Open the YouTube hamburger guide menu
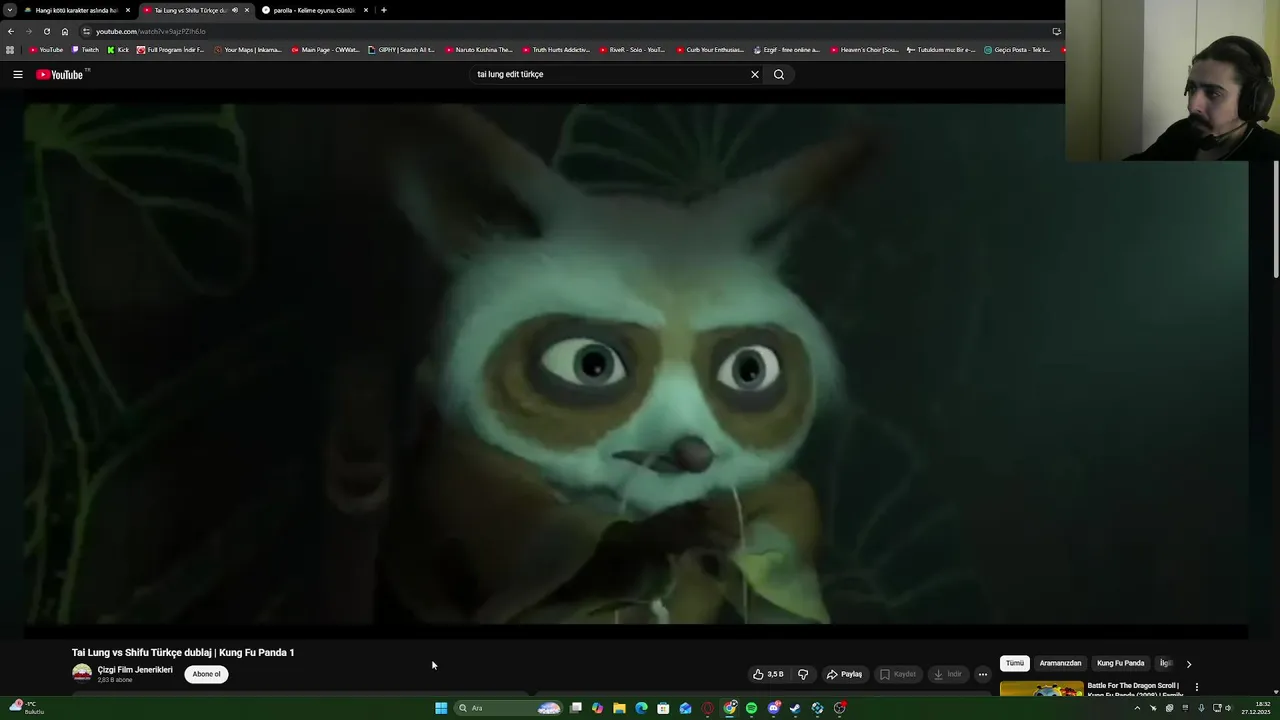Screen dimensions: 1280x720 (x=17, y=74)
